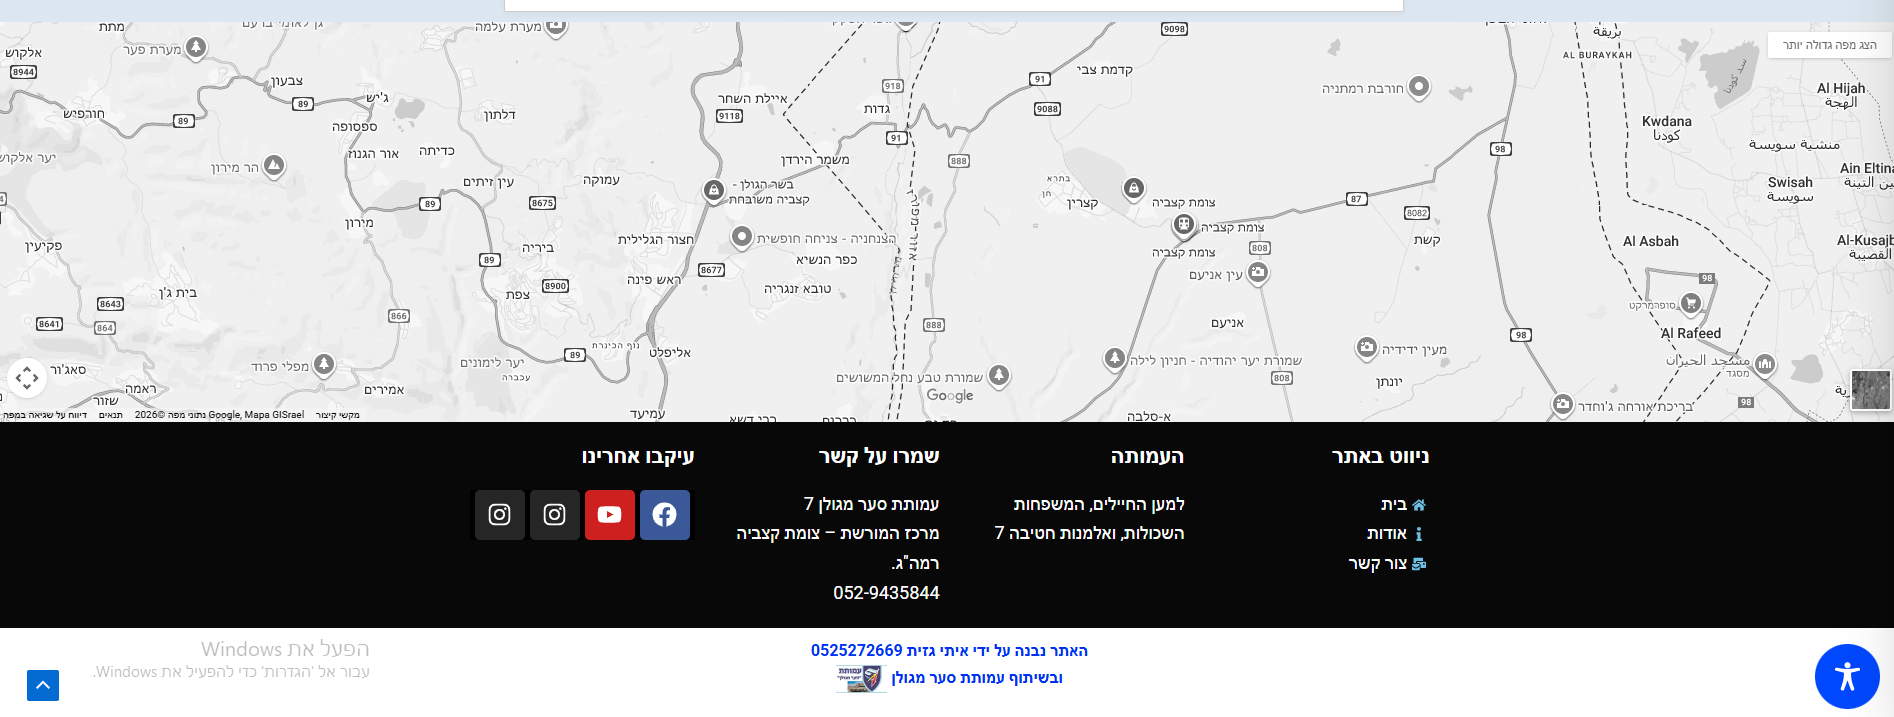
Task: Click the עיקבו אחרינו heading
Action: pos(638,457)
